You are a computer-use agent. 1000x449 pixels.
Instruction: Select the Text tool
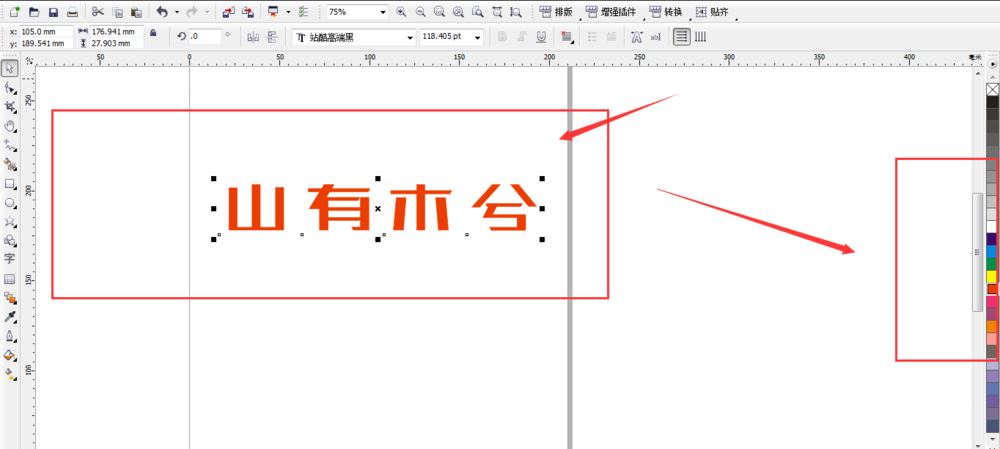[10, 258]
